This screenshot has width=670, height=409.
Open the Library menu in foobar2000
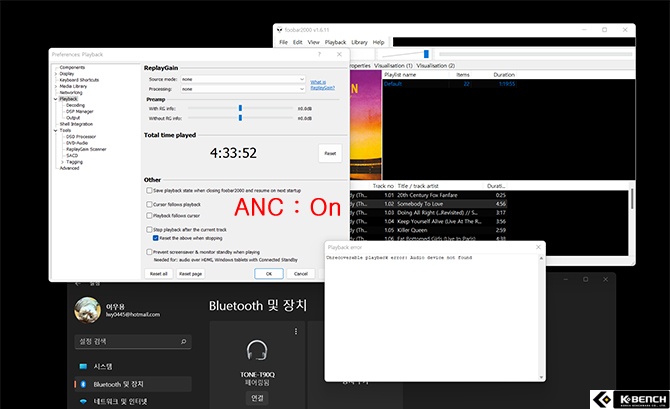click(x=359, y=42)
